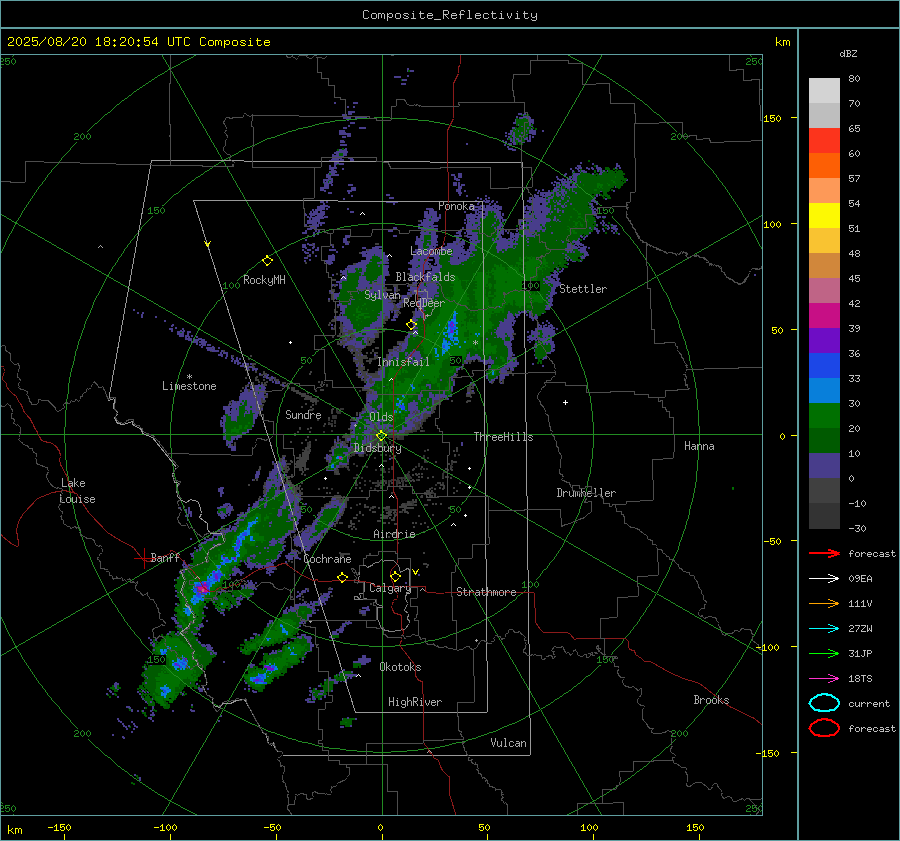Viewport: 900px width, 841px height.
Task: Click the Strathmore label
Action: [486, 592]
